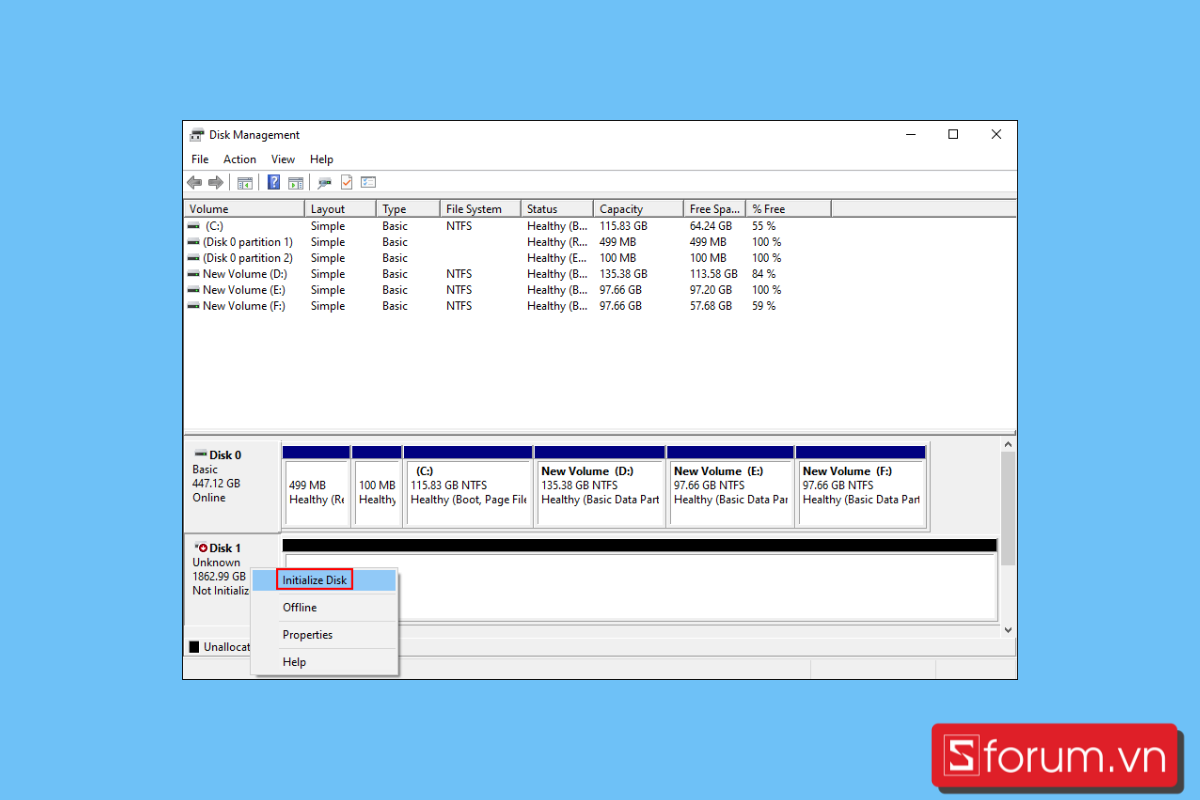The width and height of the screenshot is (1200, 800).
Task: Click the drive icon beside (C:) in volume list
Action: [x=193, y=226]
